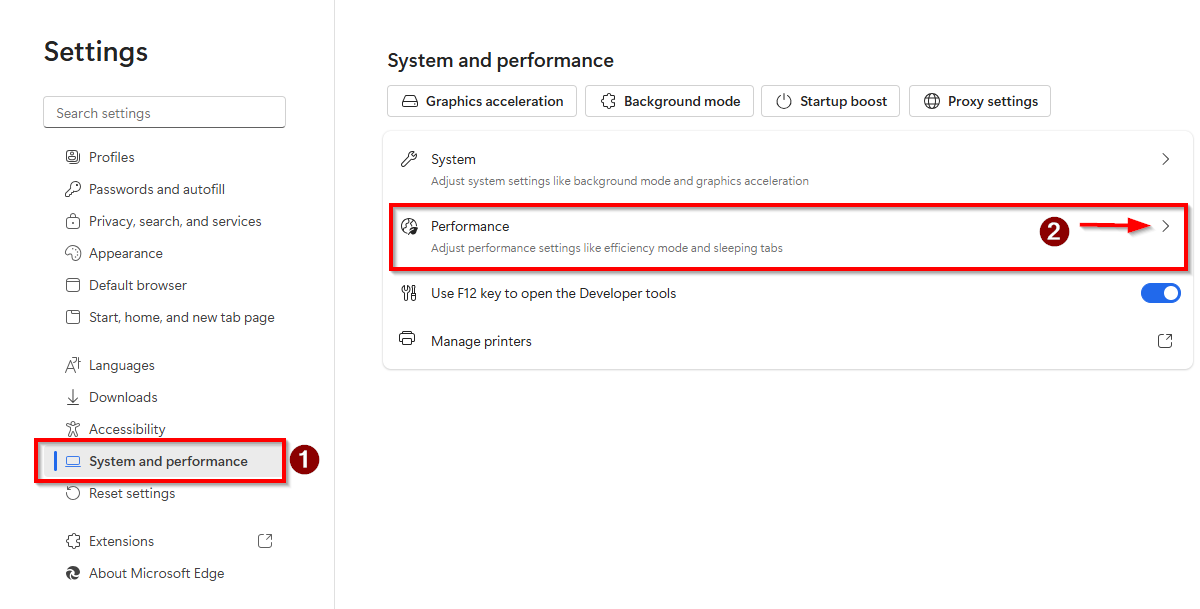The height and width of the screenshot is (609, 1200).
Task: Expand the Performance settings chevron
Action: (1165, 226)
